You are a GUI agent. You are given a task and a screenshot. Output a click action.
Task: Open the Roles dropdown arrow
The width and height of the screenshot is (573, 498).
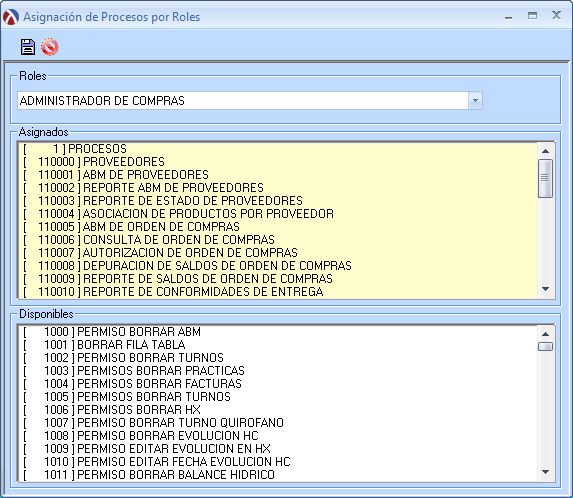[475, 100]
